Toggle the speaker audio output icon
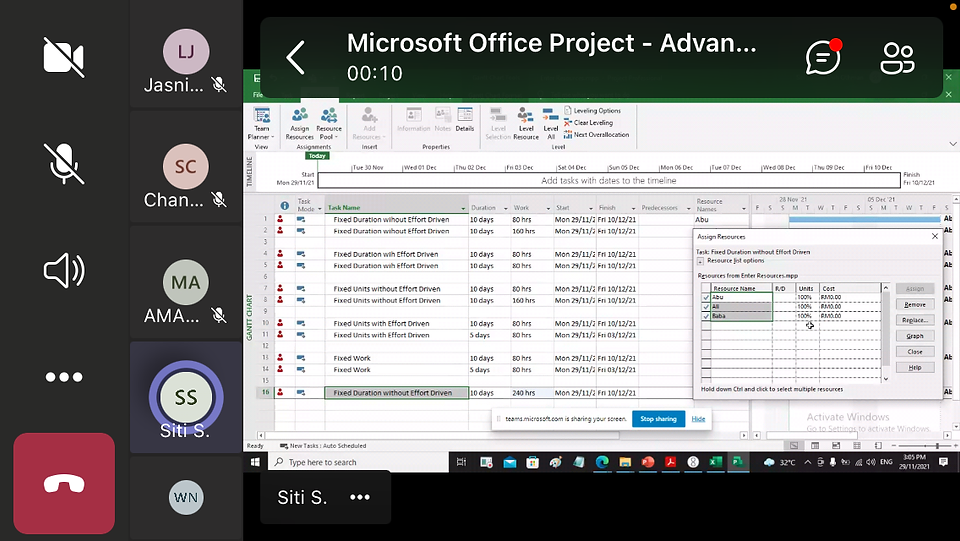The width and height of the screenshot is (960, 541). (64, 270)
